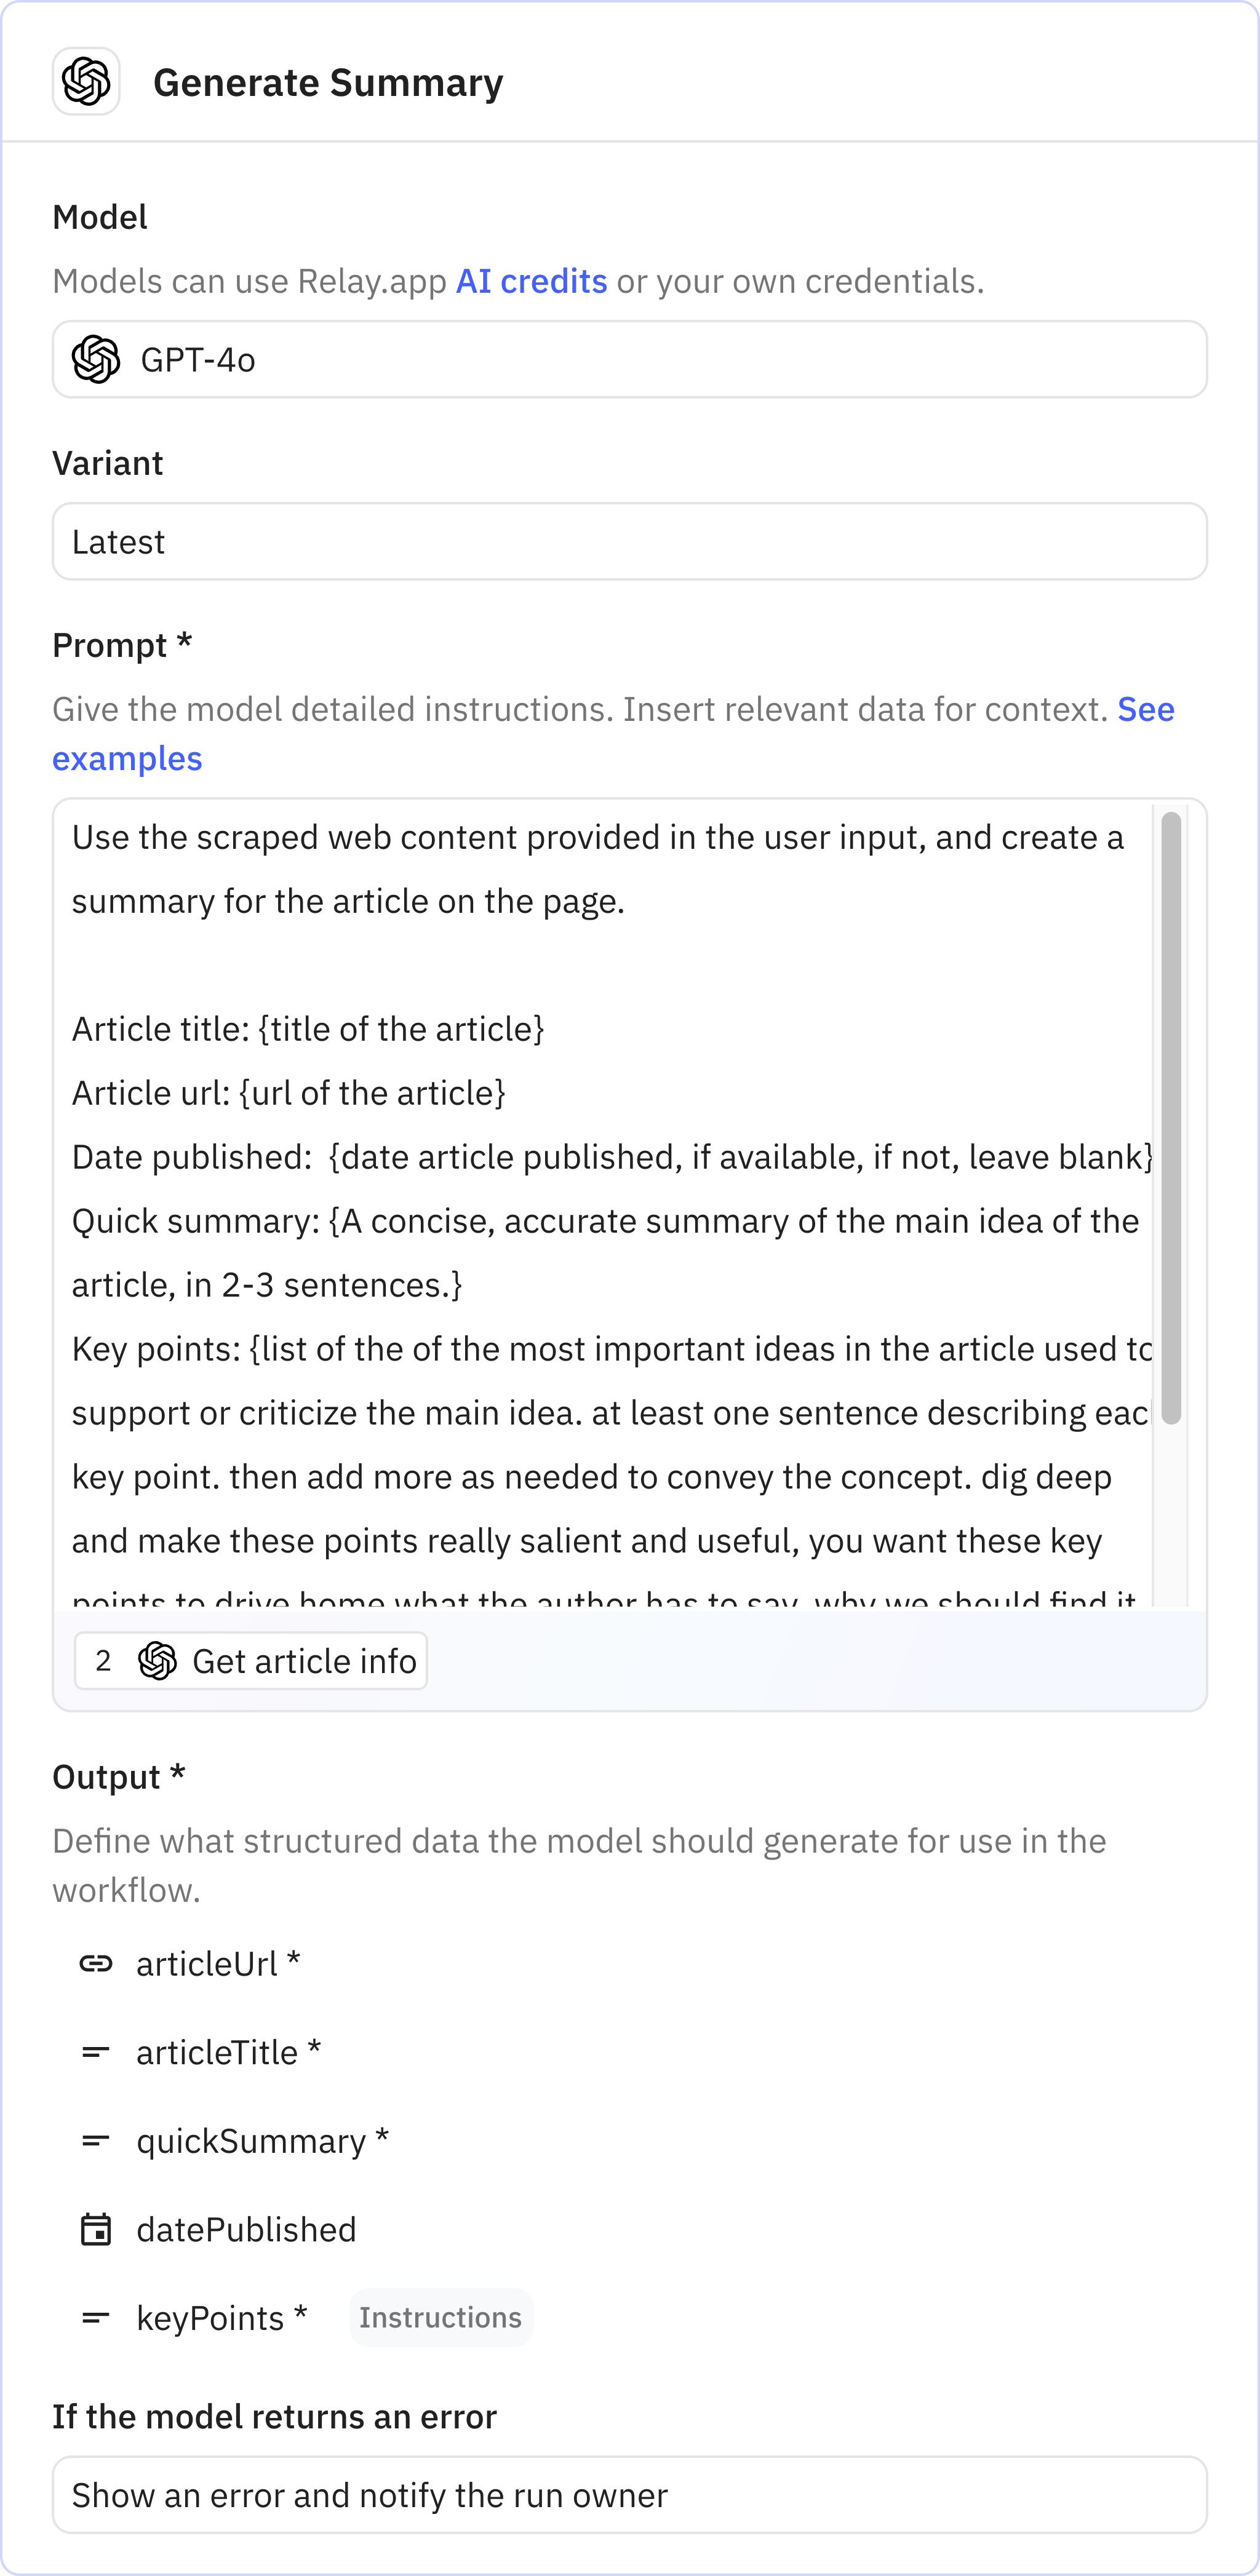Click the OpenAI logo next to Generate Summary

[x=86, y=82]
